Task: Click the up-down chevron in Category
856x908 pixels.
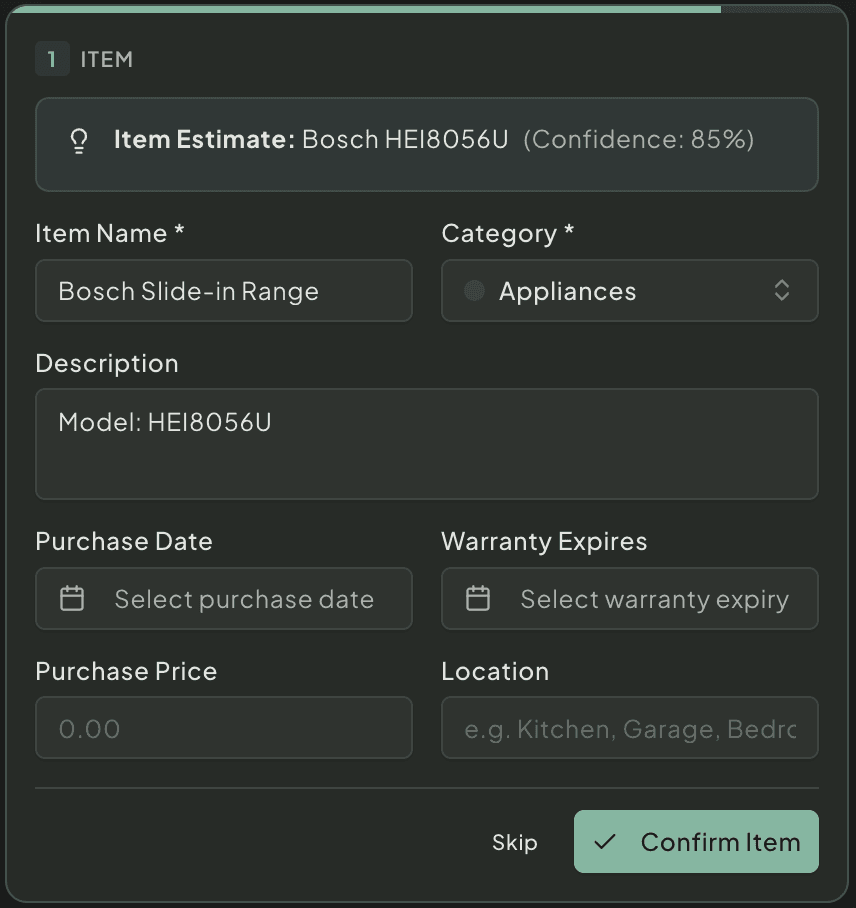Action: tap(782, 291)
